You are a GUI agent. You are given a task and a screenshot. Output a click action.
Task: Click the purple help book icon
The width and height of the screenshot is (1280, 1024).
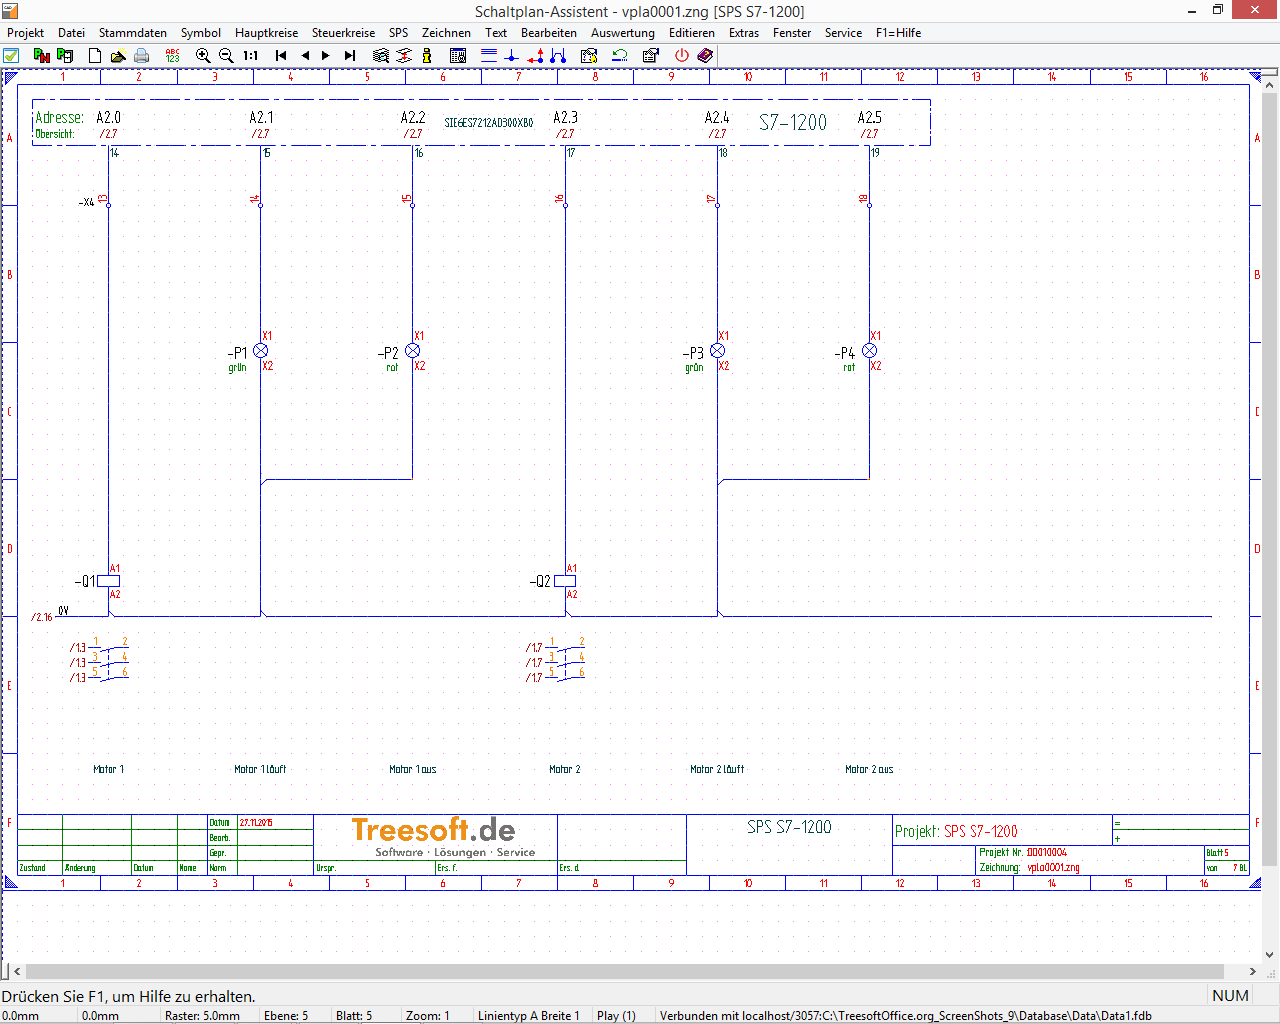click(705, 56)
